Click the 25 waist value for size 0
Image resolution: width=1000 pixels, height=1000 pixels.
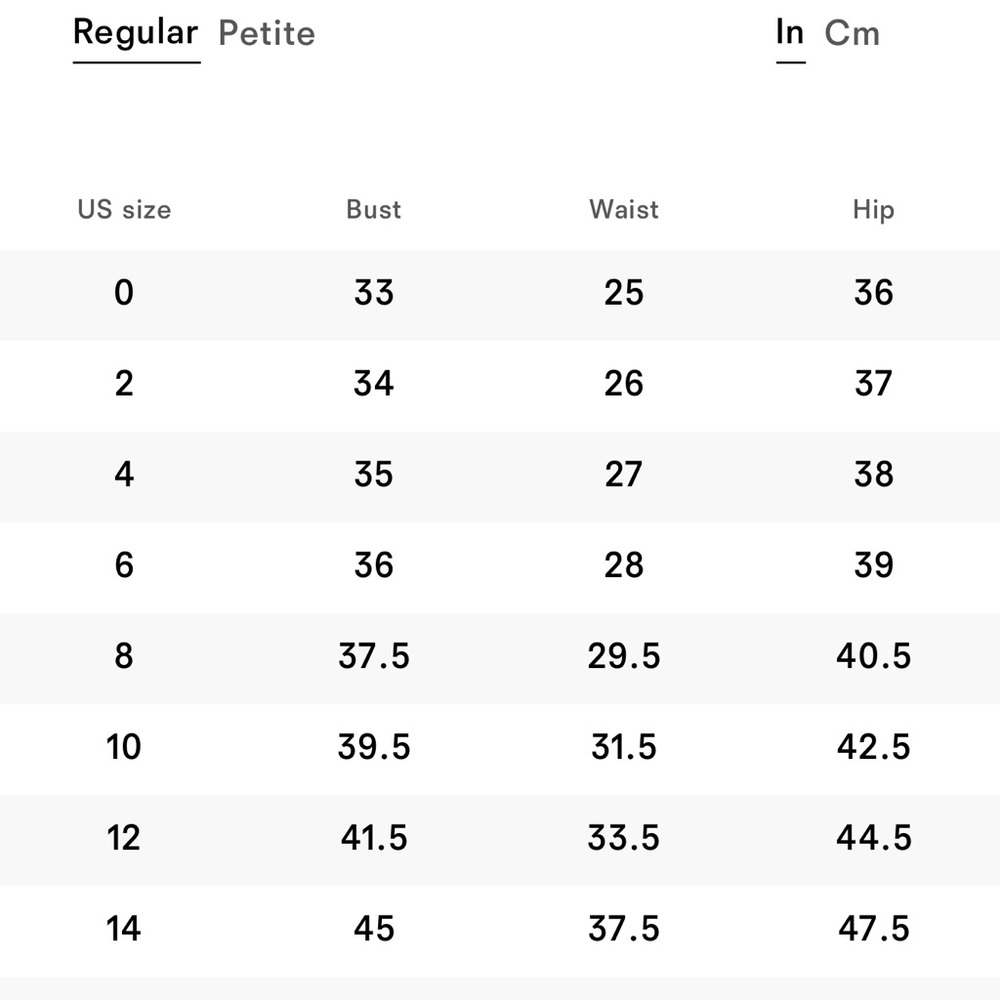pyautogui.click(x=624, y=294)
